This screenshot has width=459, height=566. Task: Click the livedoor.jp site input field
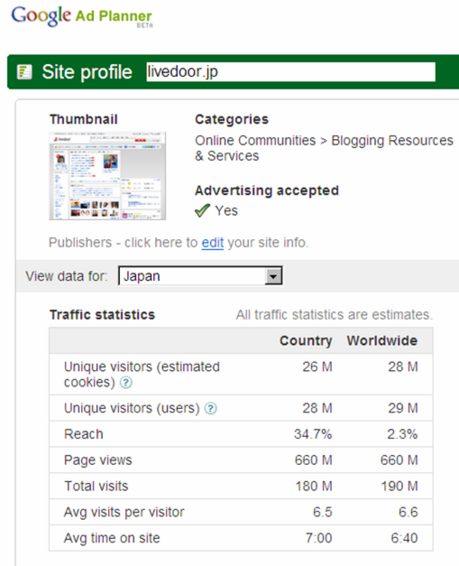pos(291,71)
